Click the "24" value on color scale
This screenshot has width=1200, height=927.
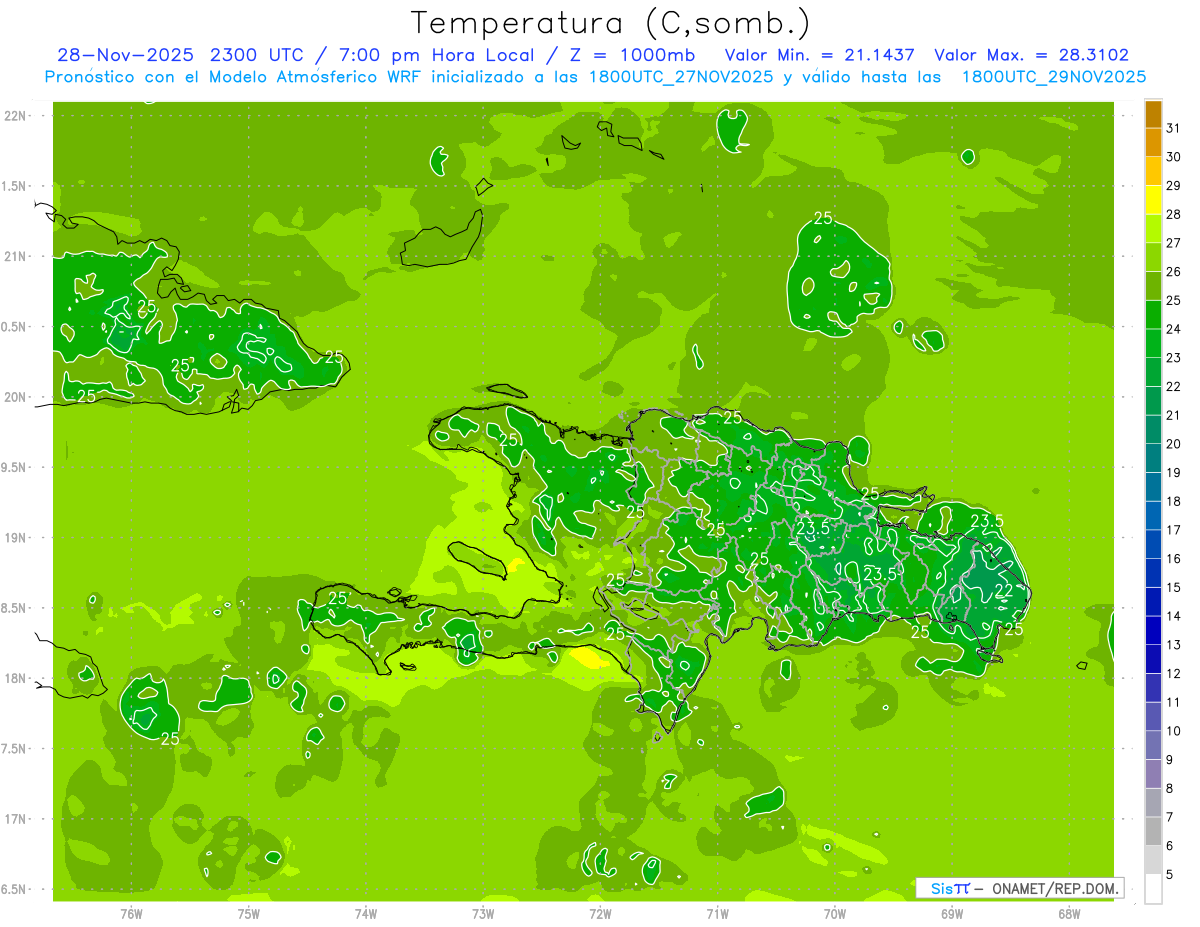(1174, 329)
